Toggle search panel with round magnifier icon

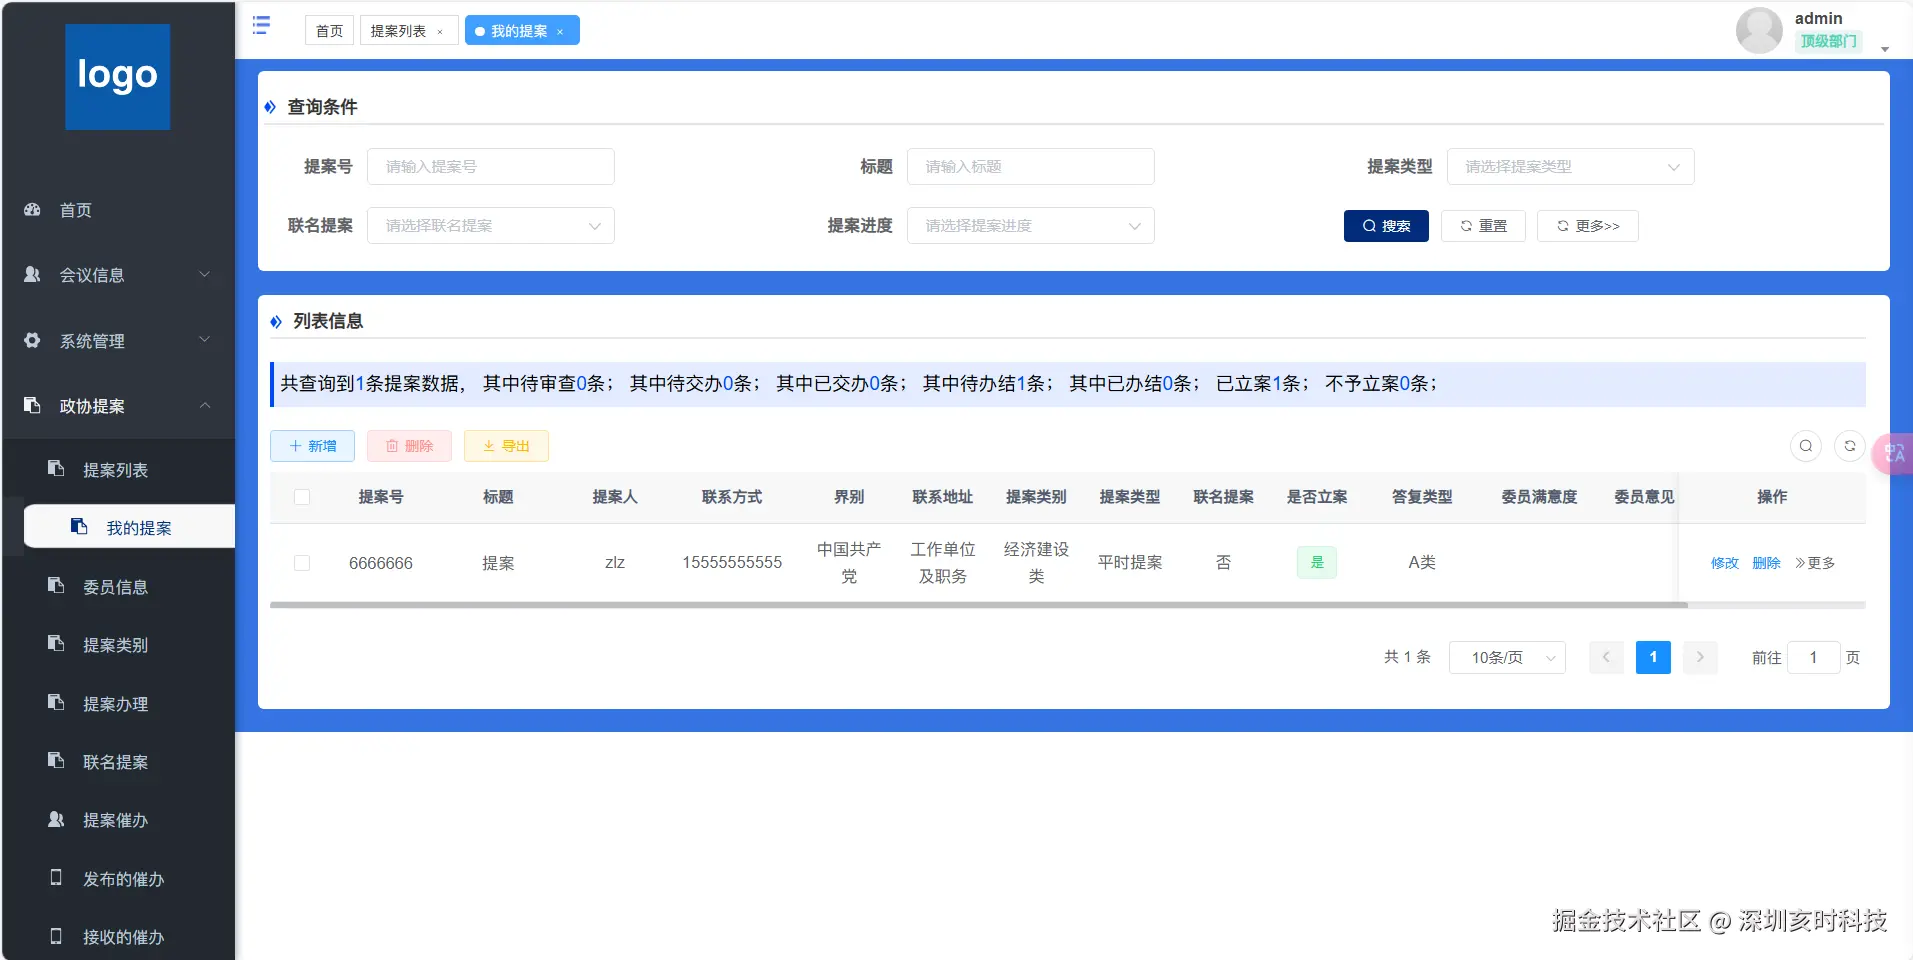coord(1806,446)
